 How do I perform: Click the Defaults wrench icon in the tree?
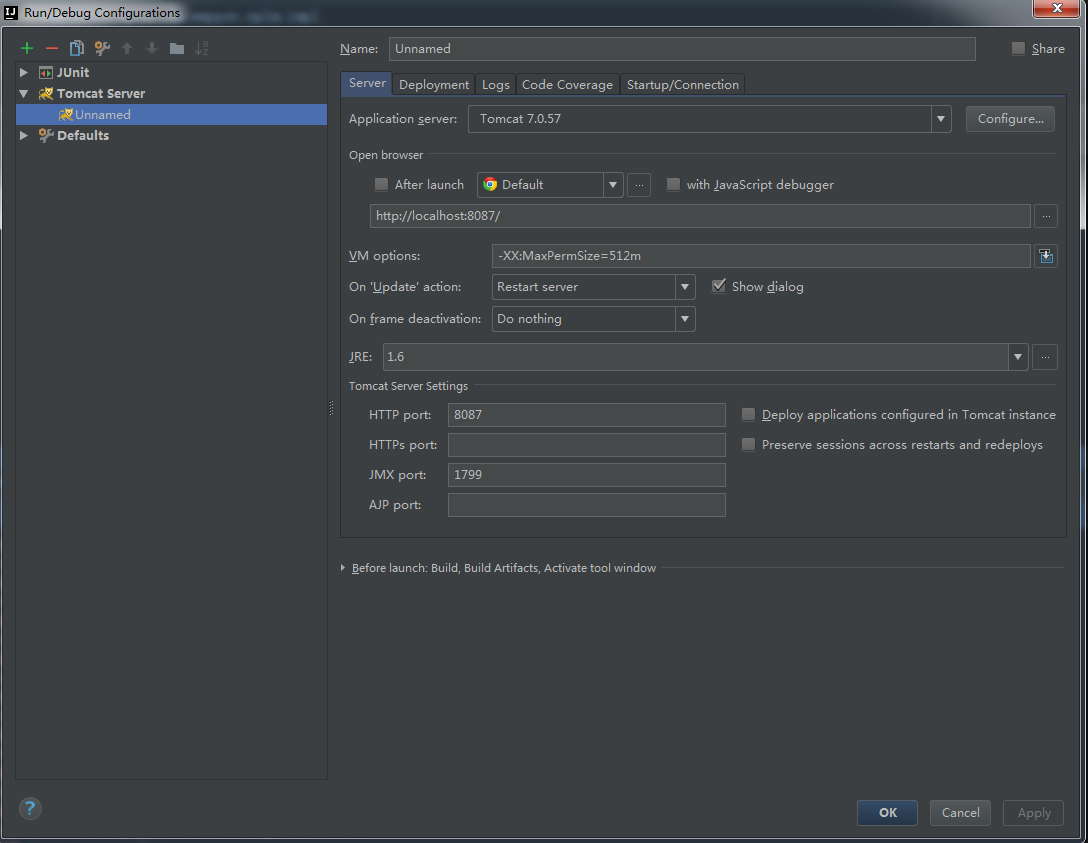pos(46,135)
